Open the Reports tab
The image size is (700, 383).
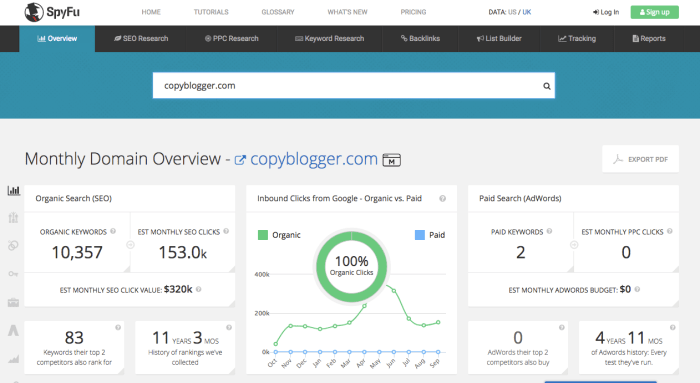[x=649, y=38]
